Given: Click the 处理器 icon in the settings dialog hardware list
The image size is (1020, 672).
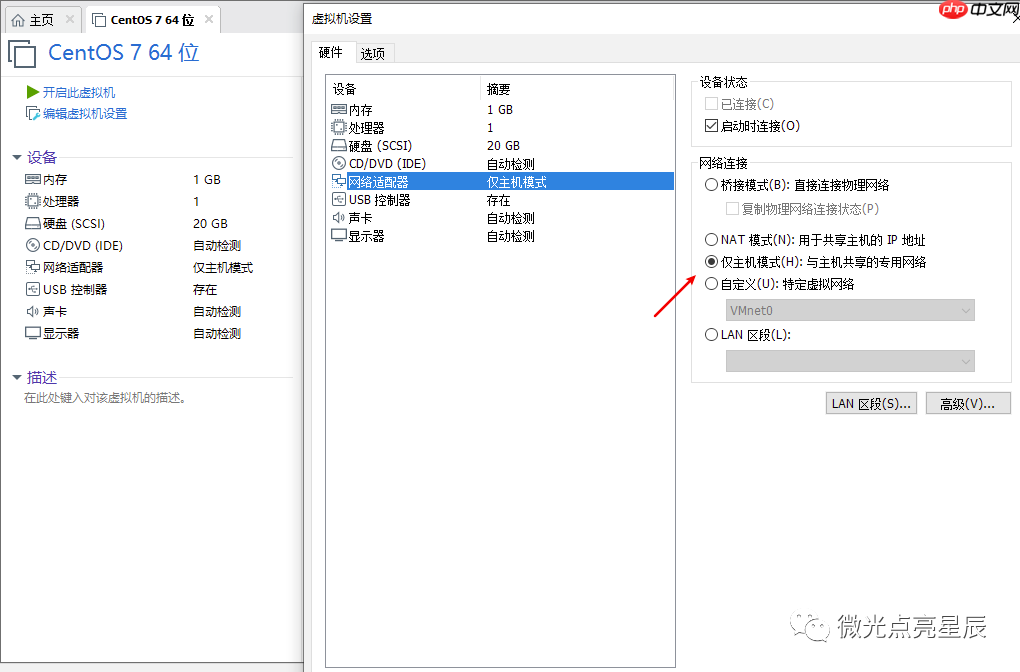Looking at the screenshot, I should pyautogui.click(x=339, y=127).
